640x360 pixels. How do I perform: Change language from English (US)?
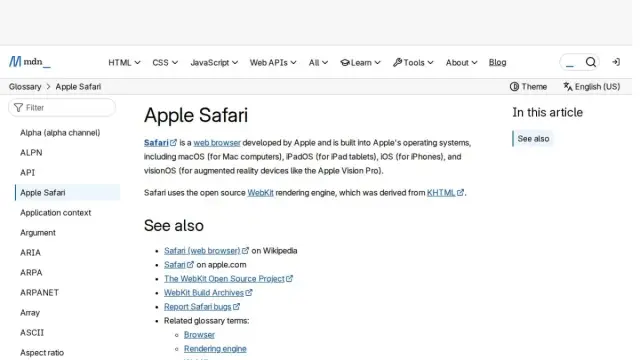[591, 87]
